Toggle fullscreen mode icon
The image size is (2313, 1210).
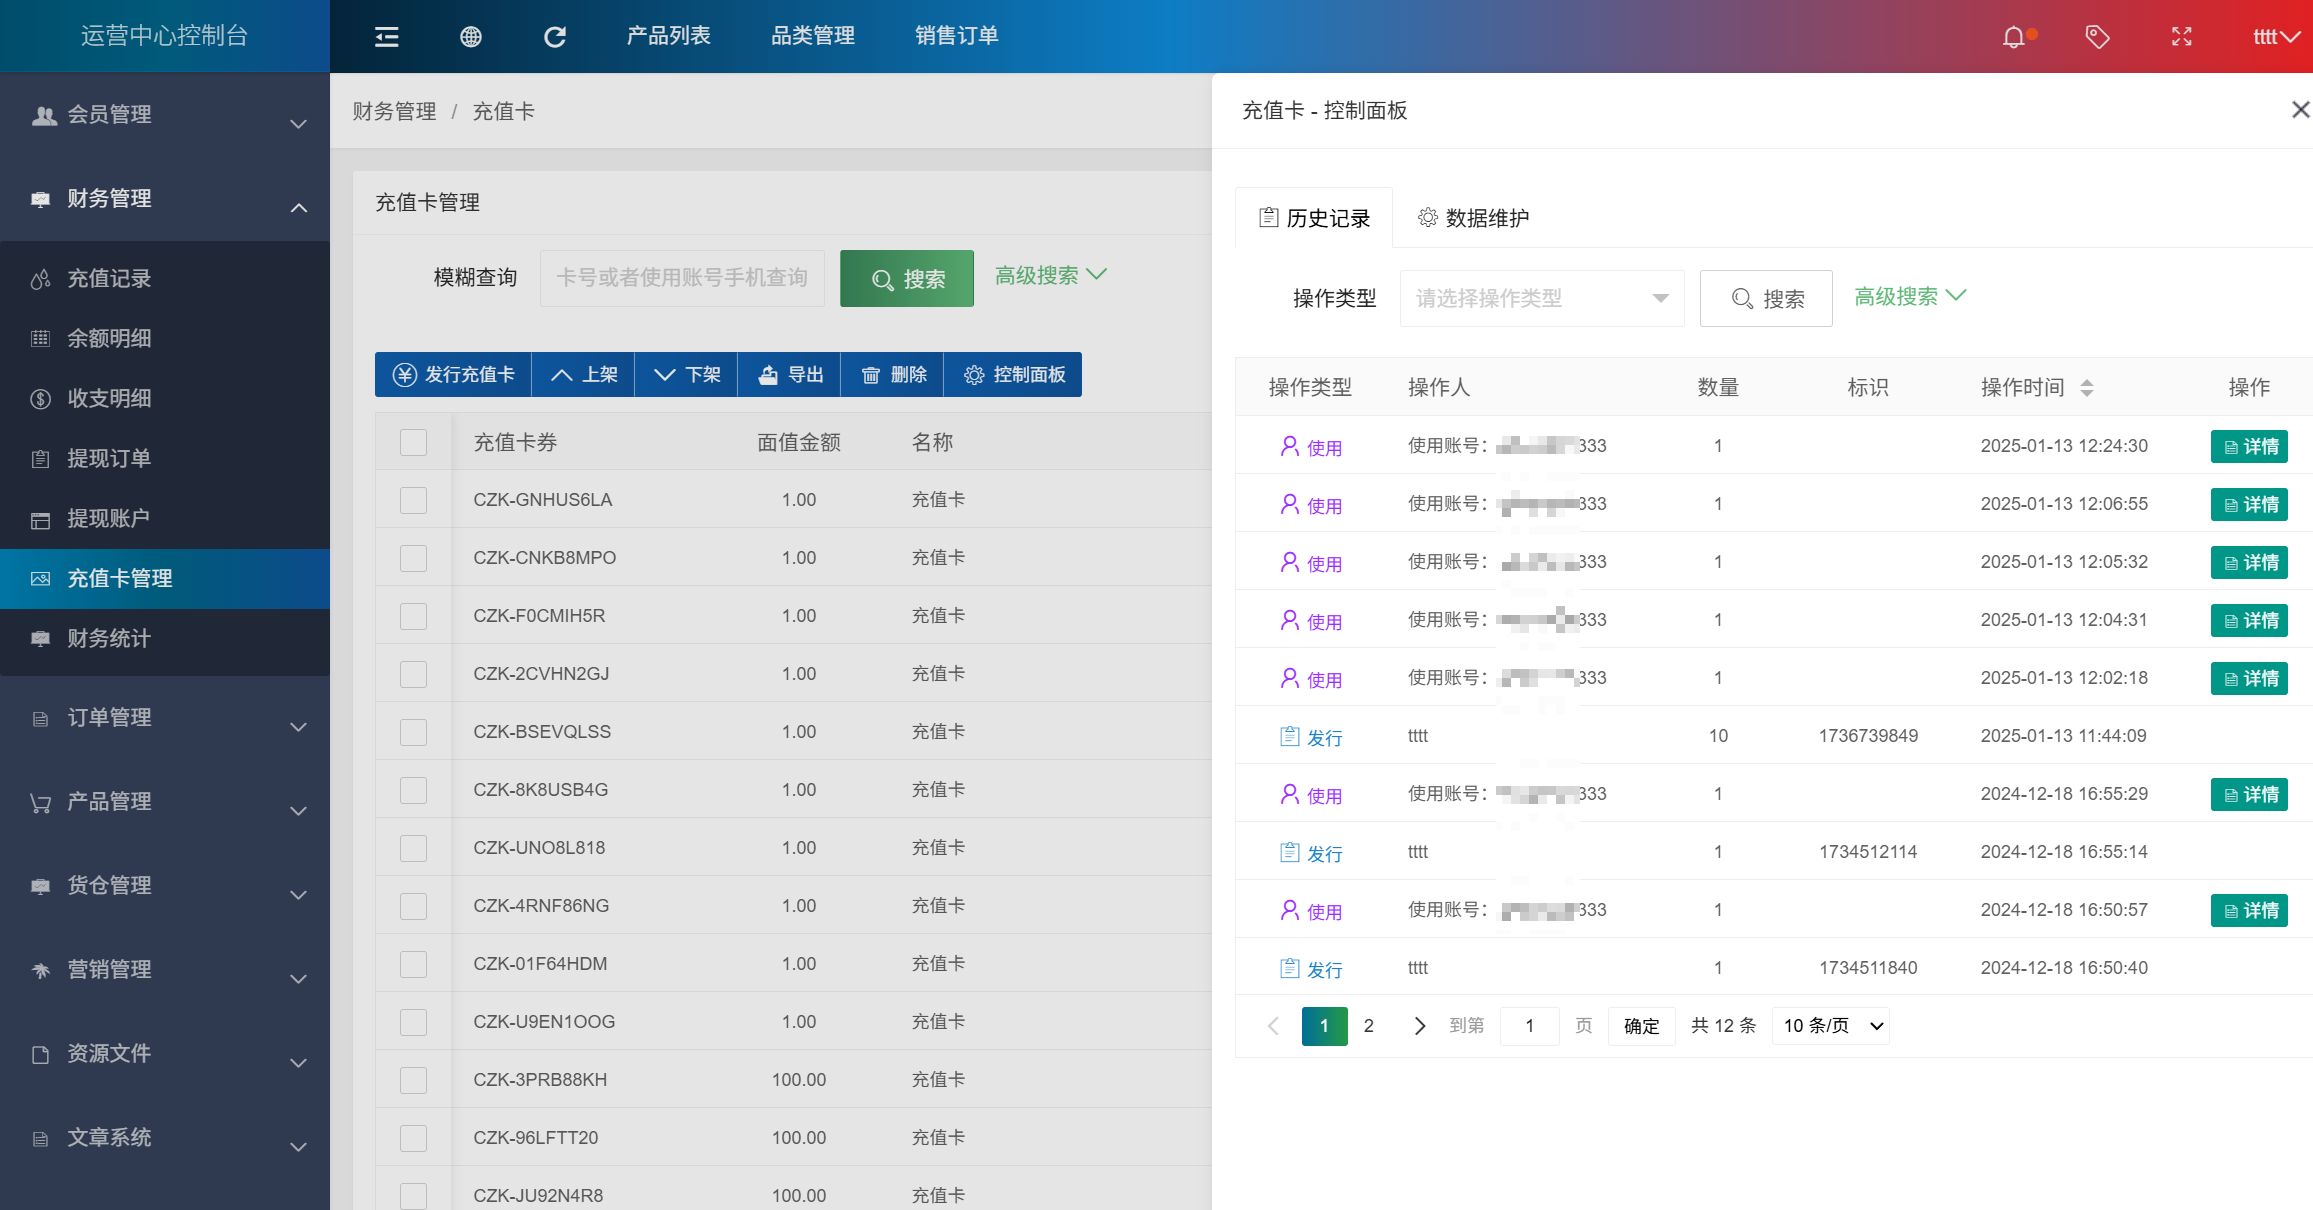(x=2182, y=37)
